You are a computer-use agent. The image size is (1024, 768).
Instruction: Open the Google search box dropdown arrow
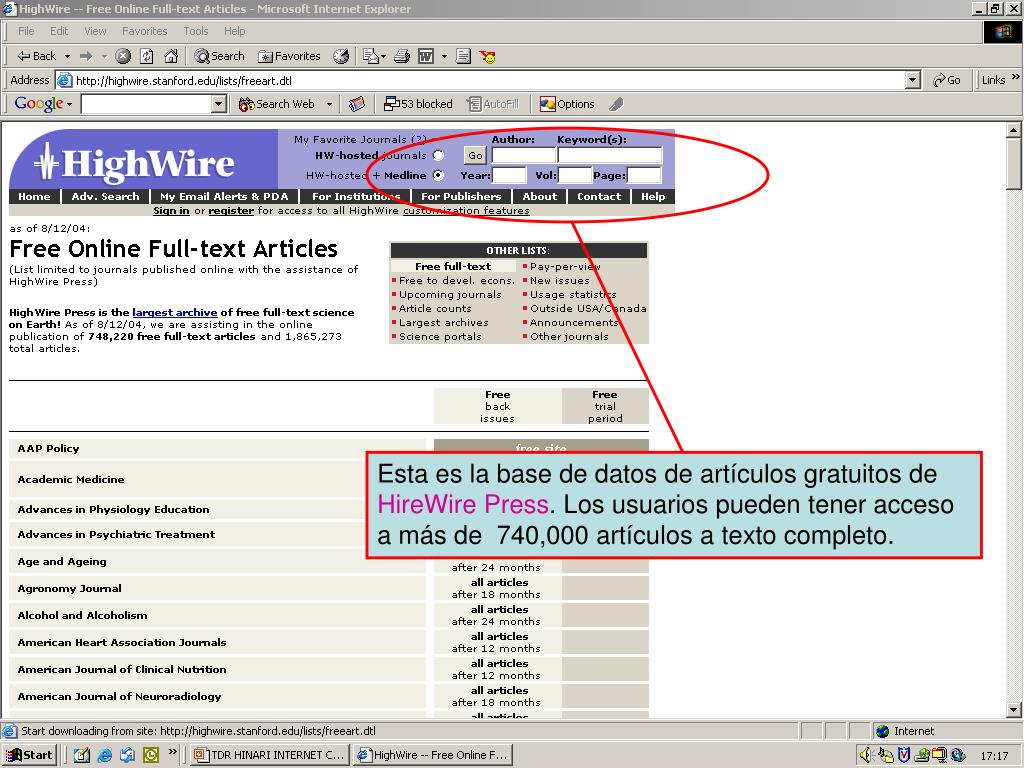tap(219, 104)
